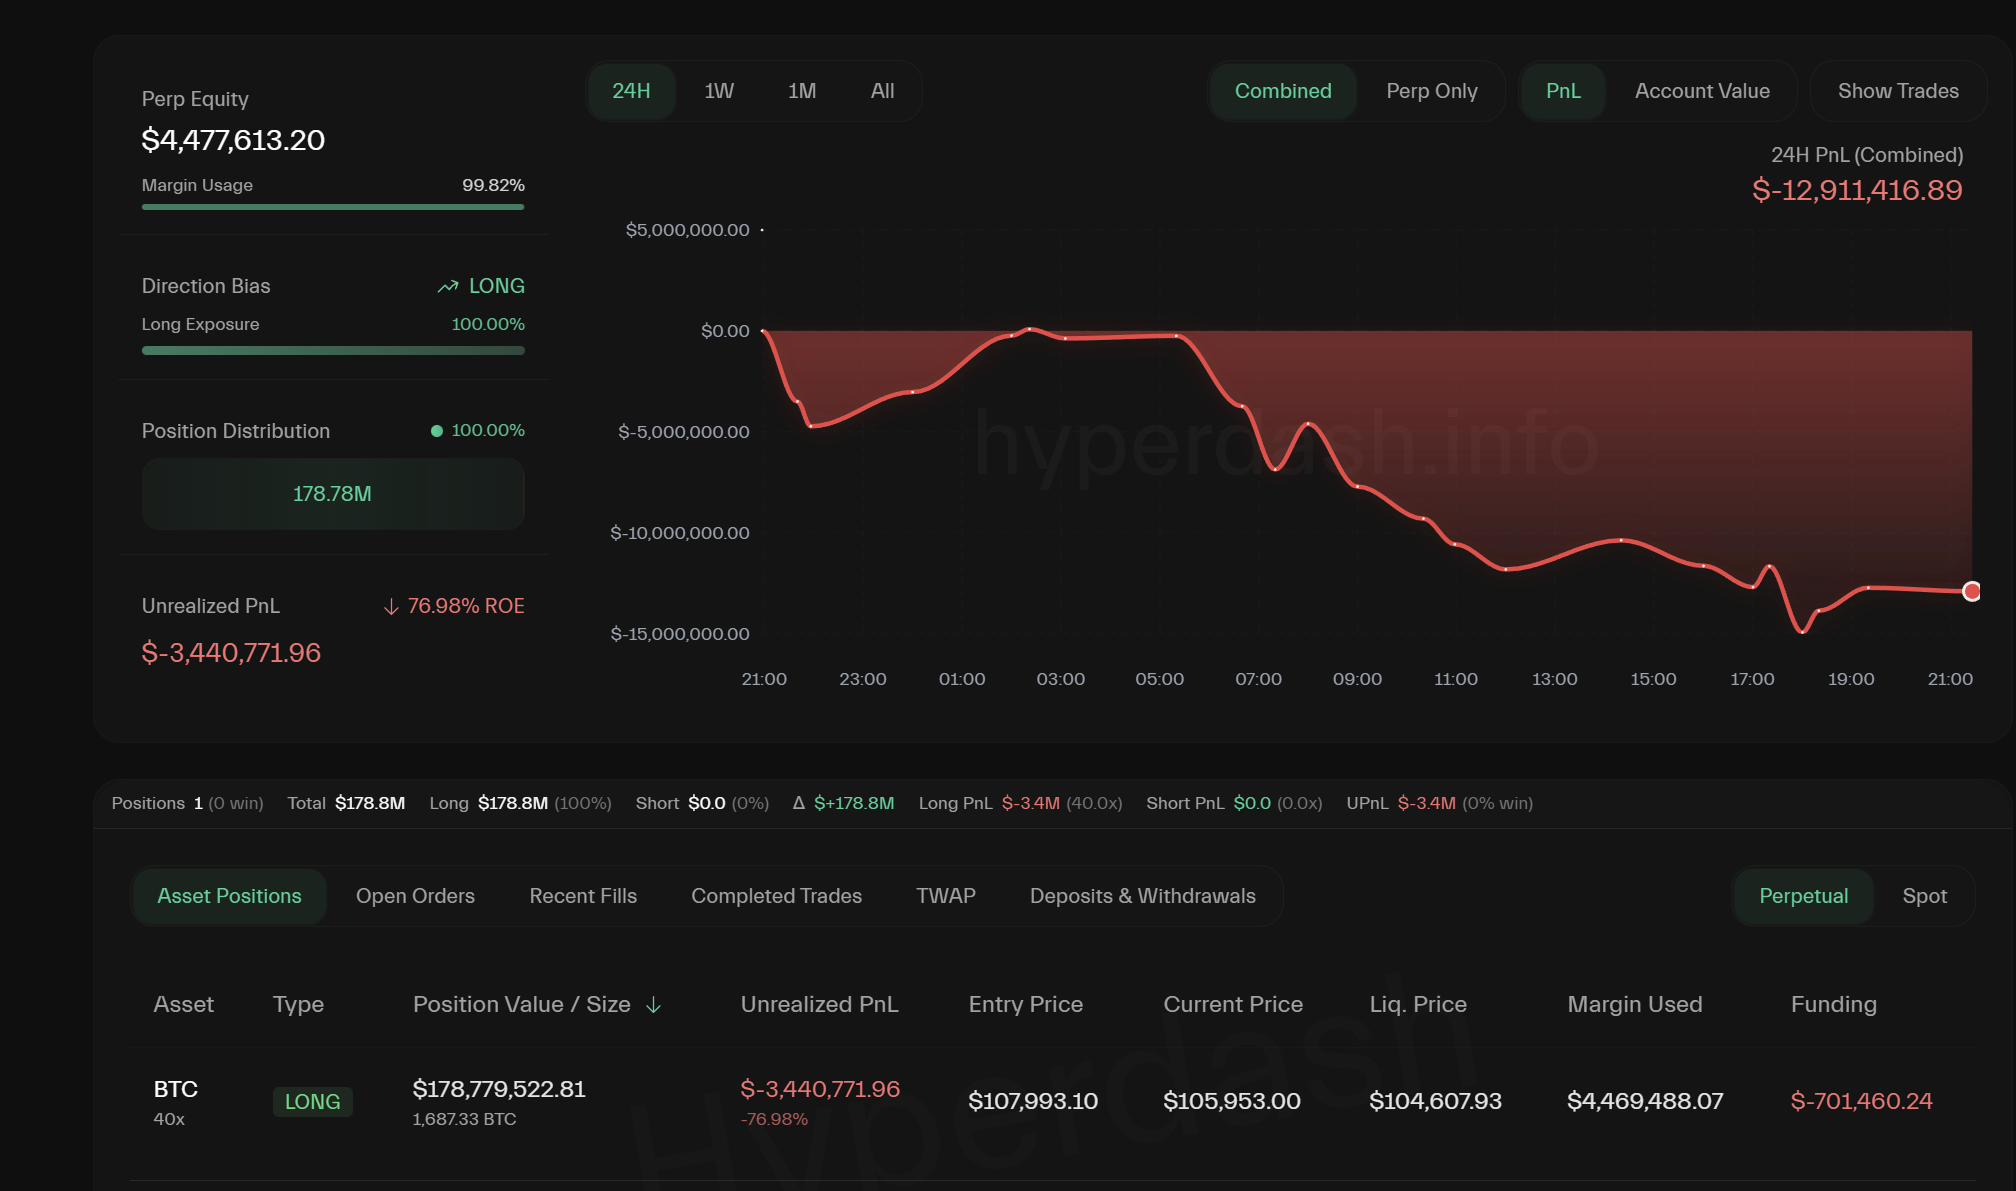Select the 1W time range
This screenshot has height=1191, width=2016.
(x=718, y=91)
